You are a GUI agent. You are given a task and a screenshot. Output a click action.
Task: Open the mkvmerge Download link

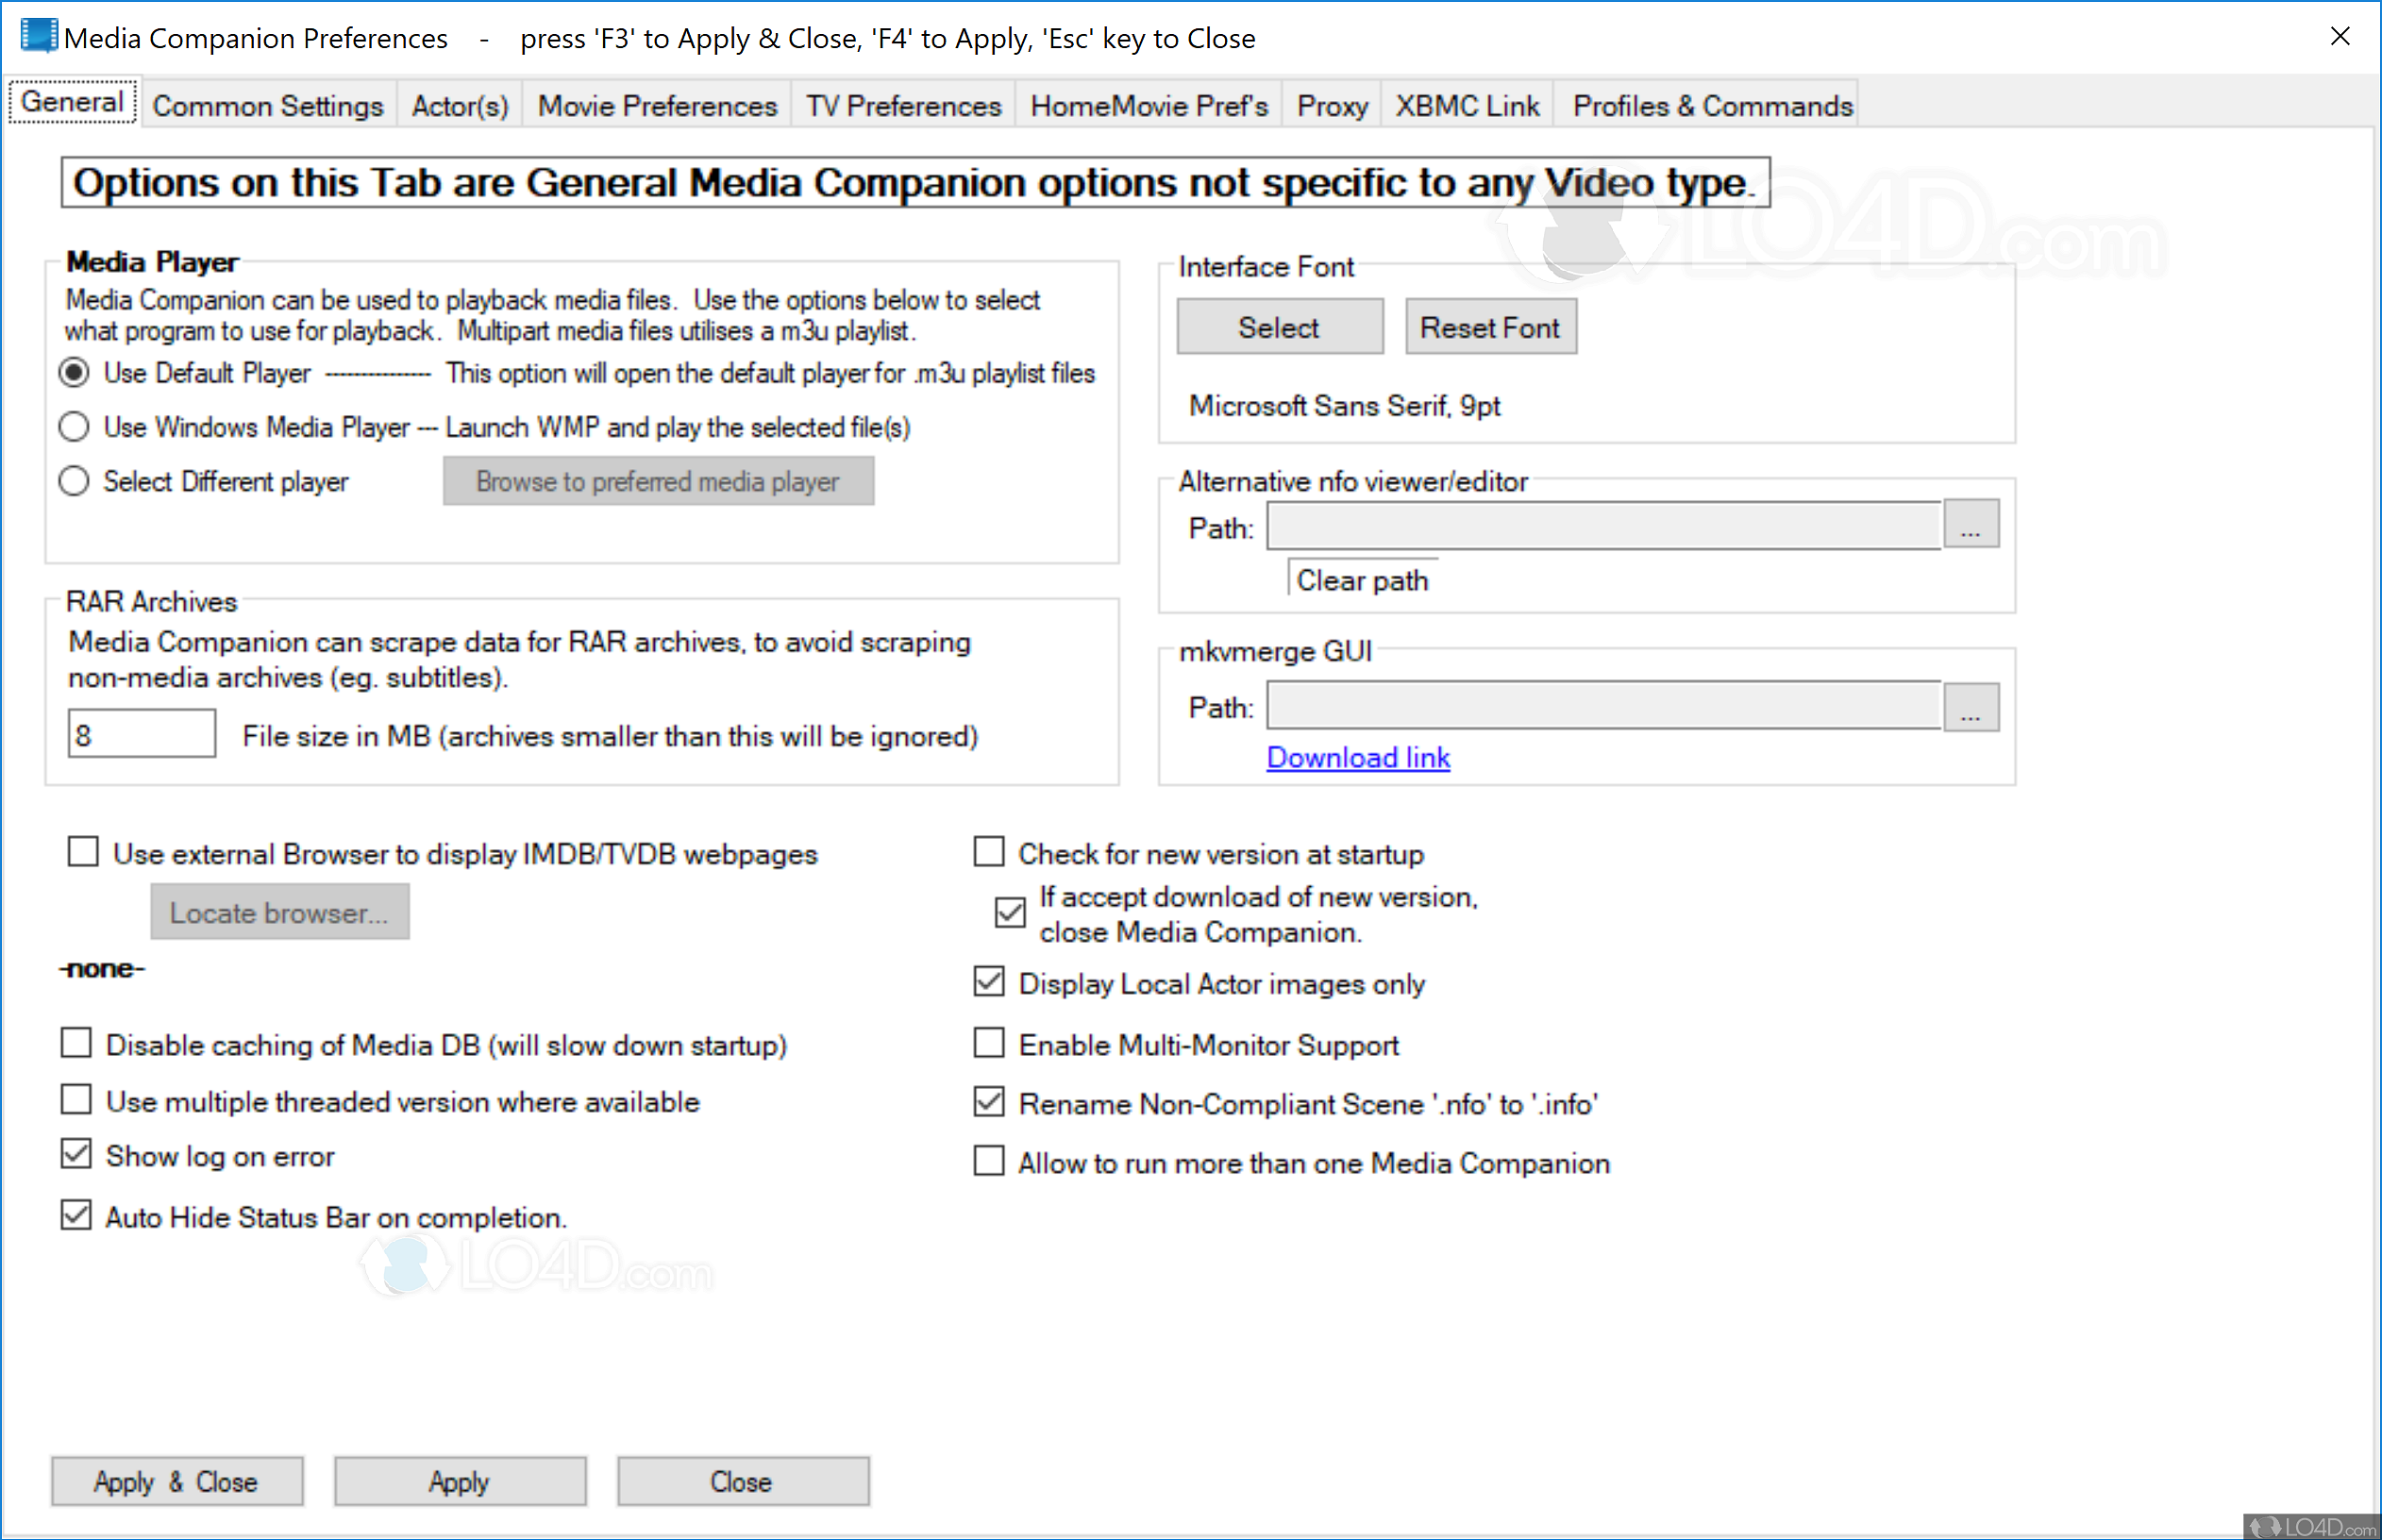point(1357,757)
